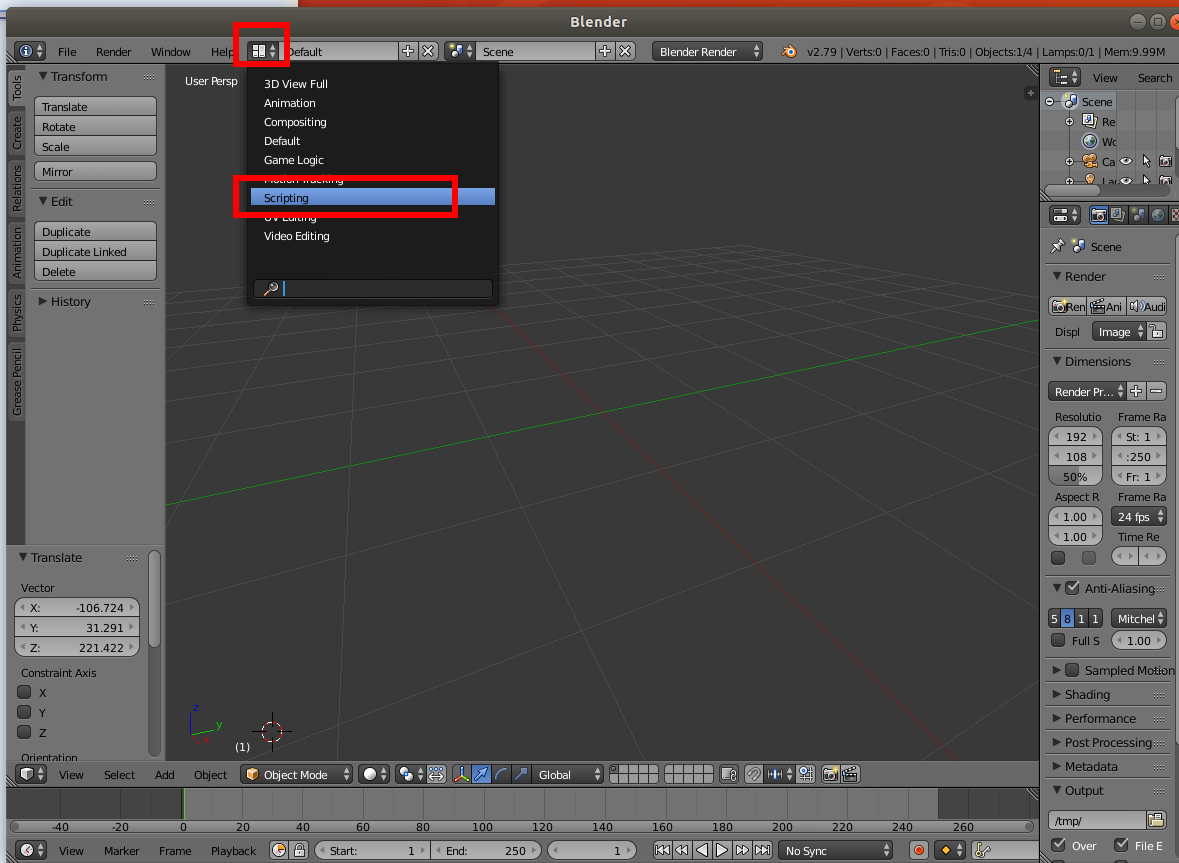
Task: Click the viewport shading sphere icon
Action: tap(374, 774)
